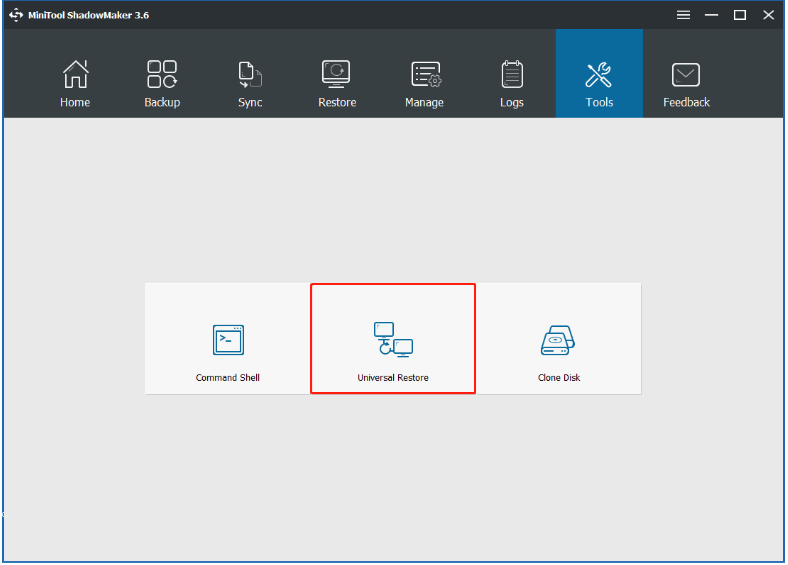The width and height of the screenshot is (788, 565).
Task: View the Logs tab
Action: point(512,83)
